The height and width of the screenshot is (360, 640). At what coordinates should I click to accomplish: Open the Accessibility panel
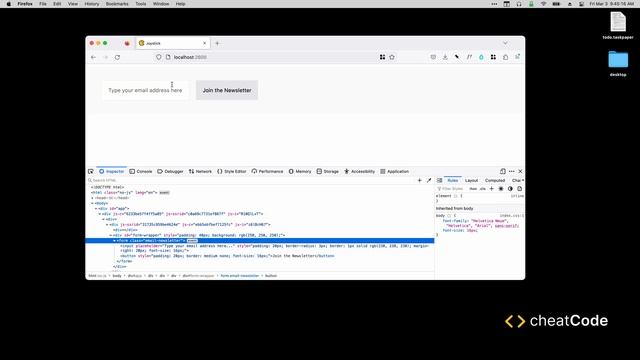tap(359, 171)
